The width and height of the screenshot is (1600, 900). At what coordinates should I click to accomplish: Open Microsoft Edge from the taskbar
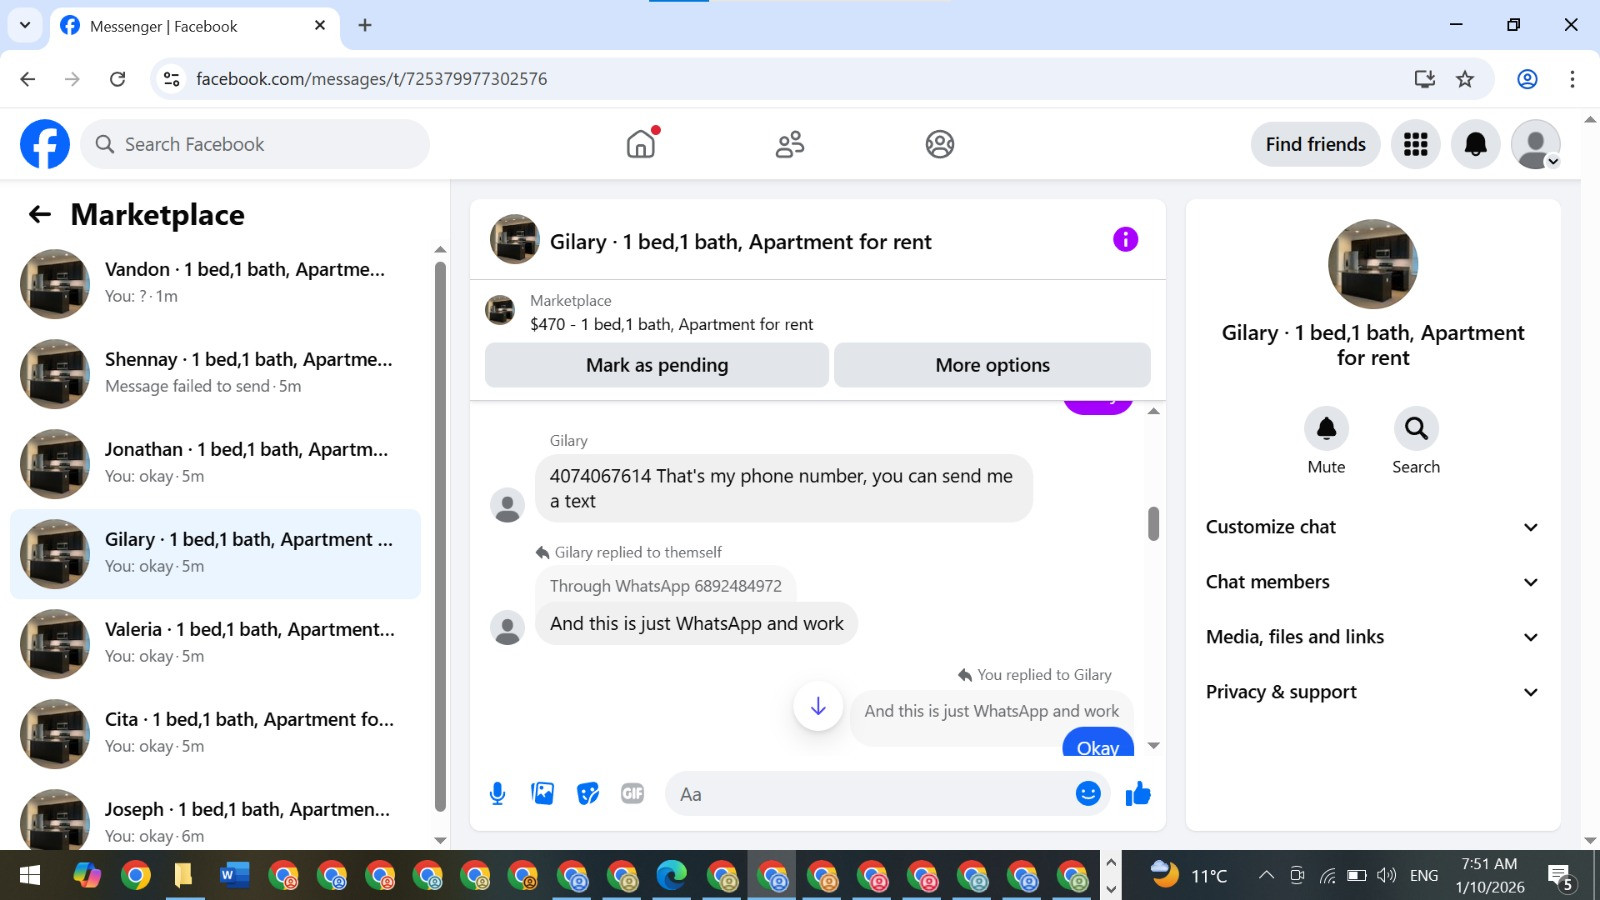click(672, 876)
